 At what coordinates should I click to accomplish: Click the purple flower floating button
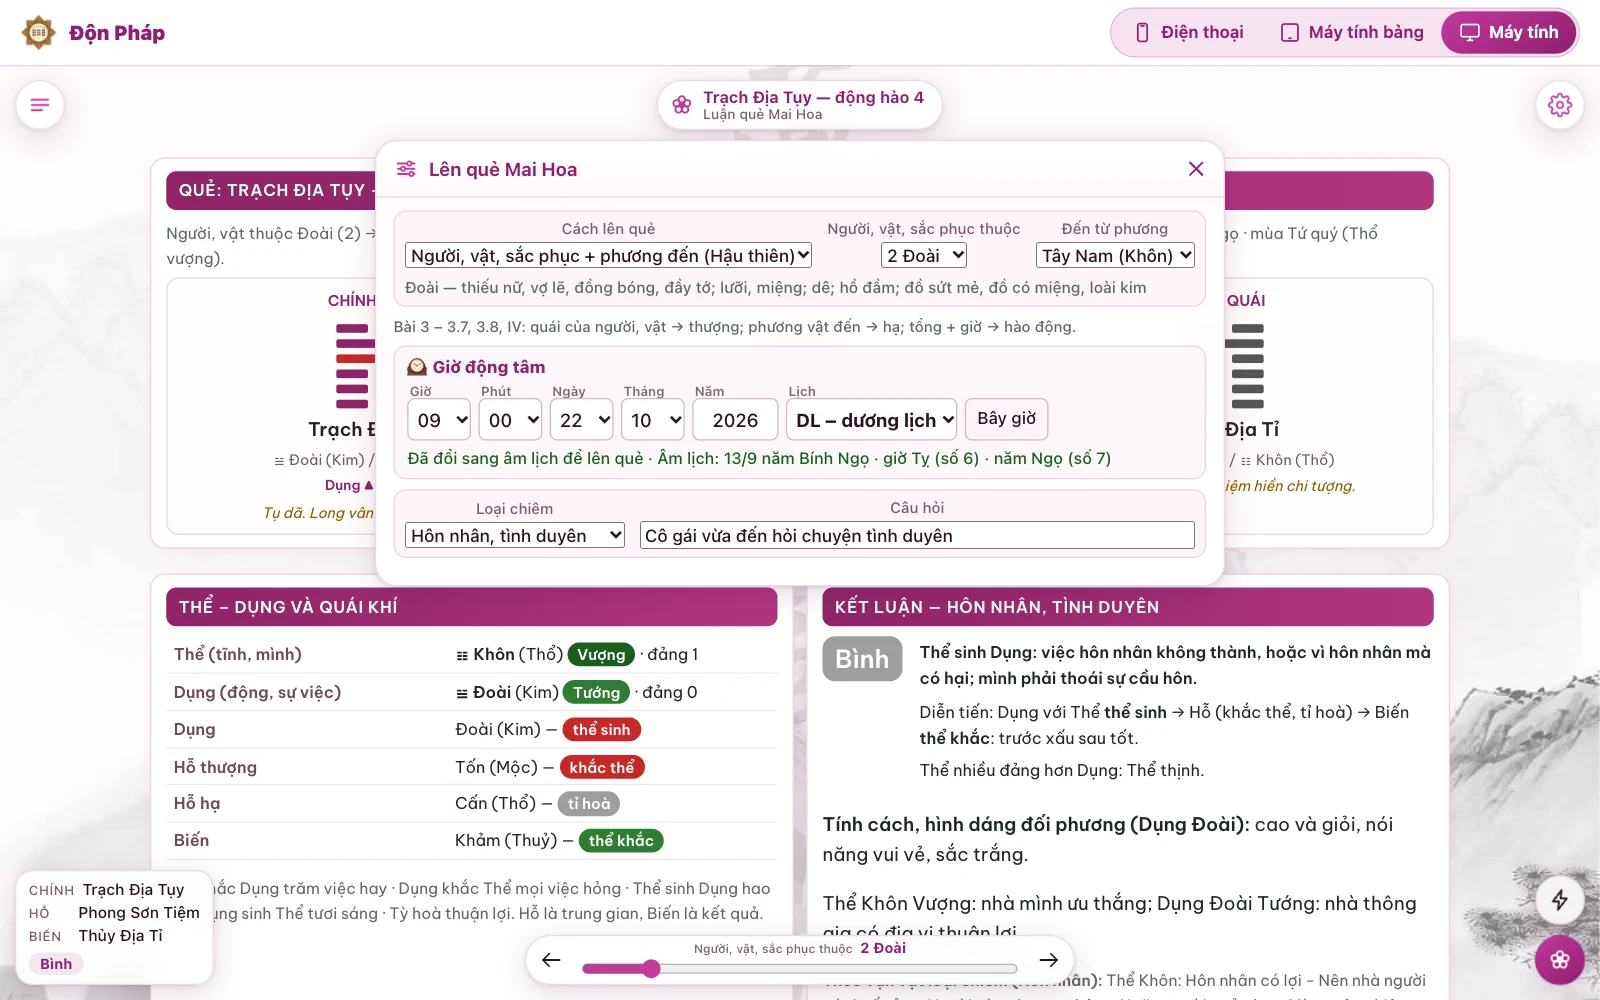(x=1560, y=961)
